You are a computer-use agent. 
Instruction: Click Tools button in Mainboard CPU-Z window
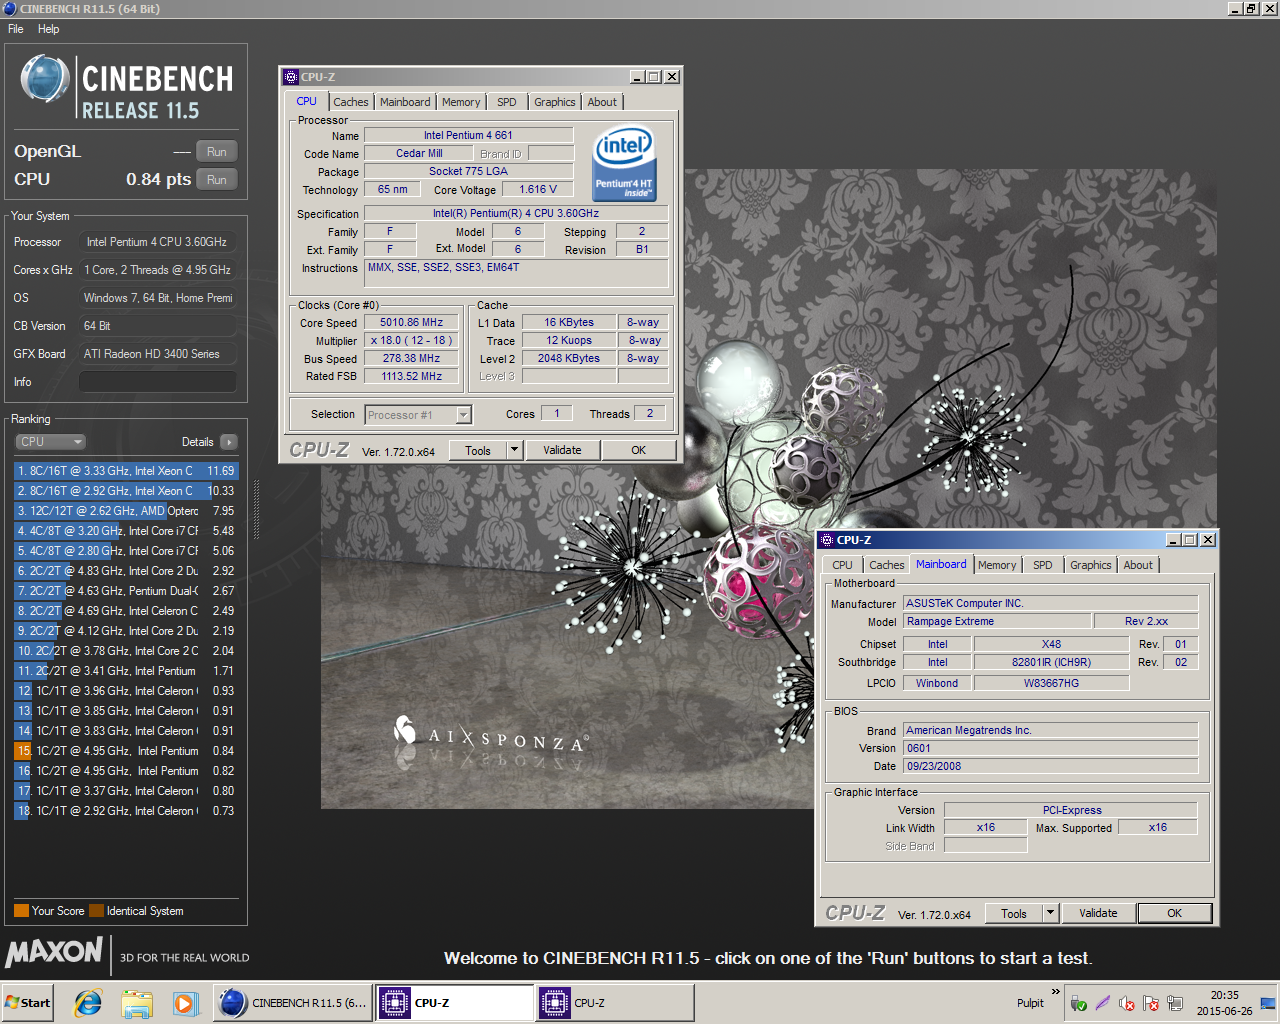pyautogui.click(x=1014, y=914)
